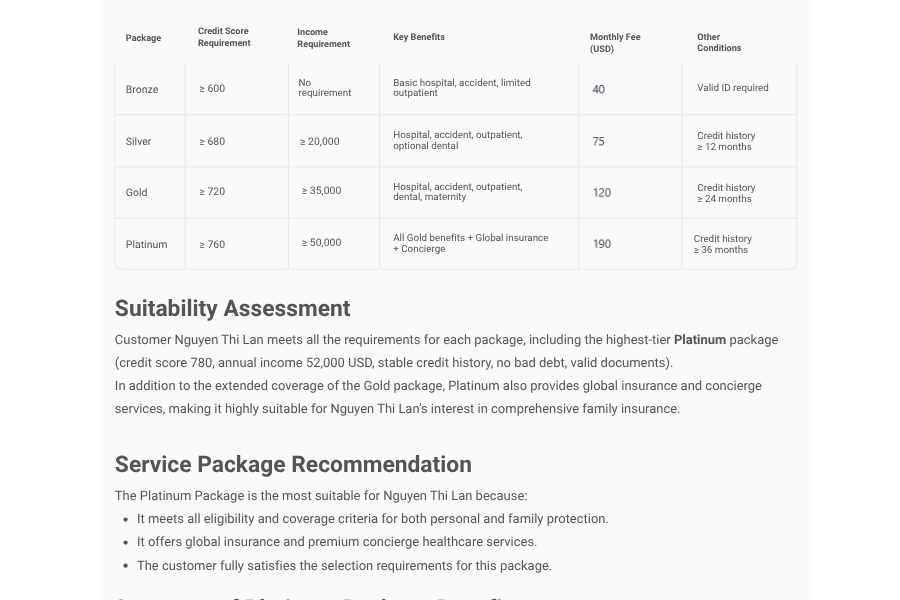Select the Platinum monthly fee value 190
The width and height of the screenshot is (900, 600).
click(x=602, y=244)
